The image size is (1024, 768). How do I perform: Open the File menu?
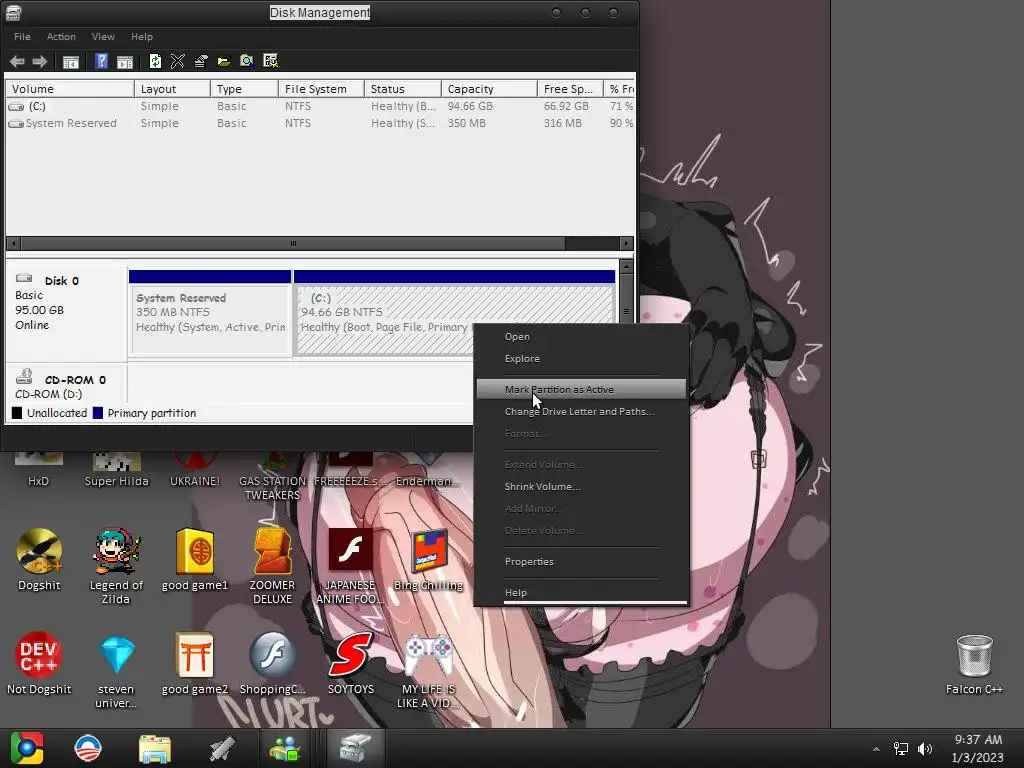click(22, 37)
